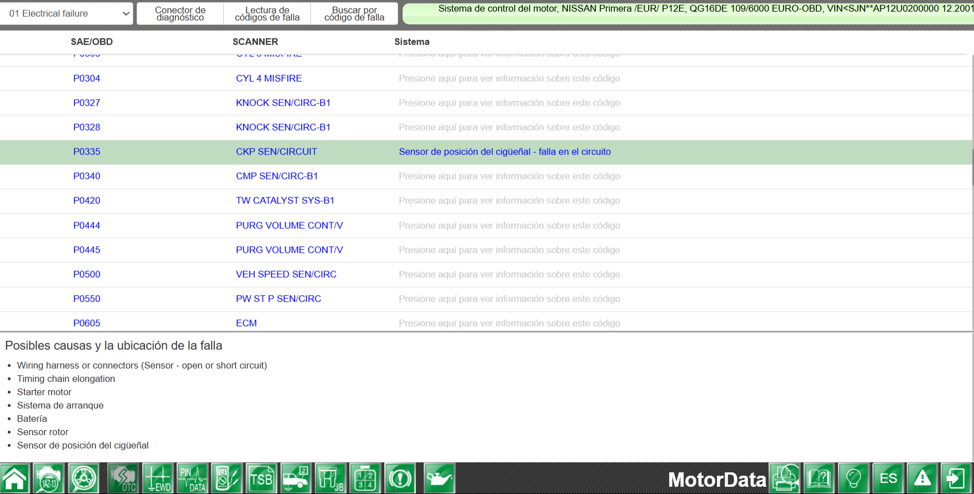Click the light bulb tips icon
Image resolution: width=974 pixels, height=494 pixels.
pos(854,478)
